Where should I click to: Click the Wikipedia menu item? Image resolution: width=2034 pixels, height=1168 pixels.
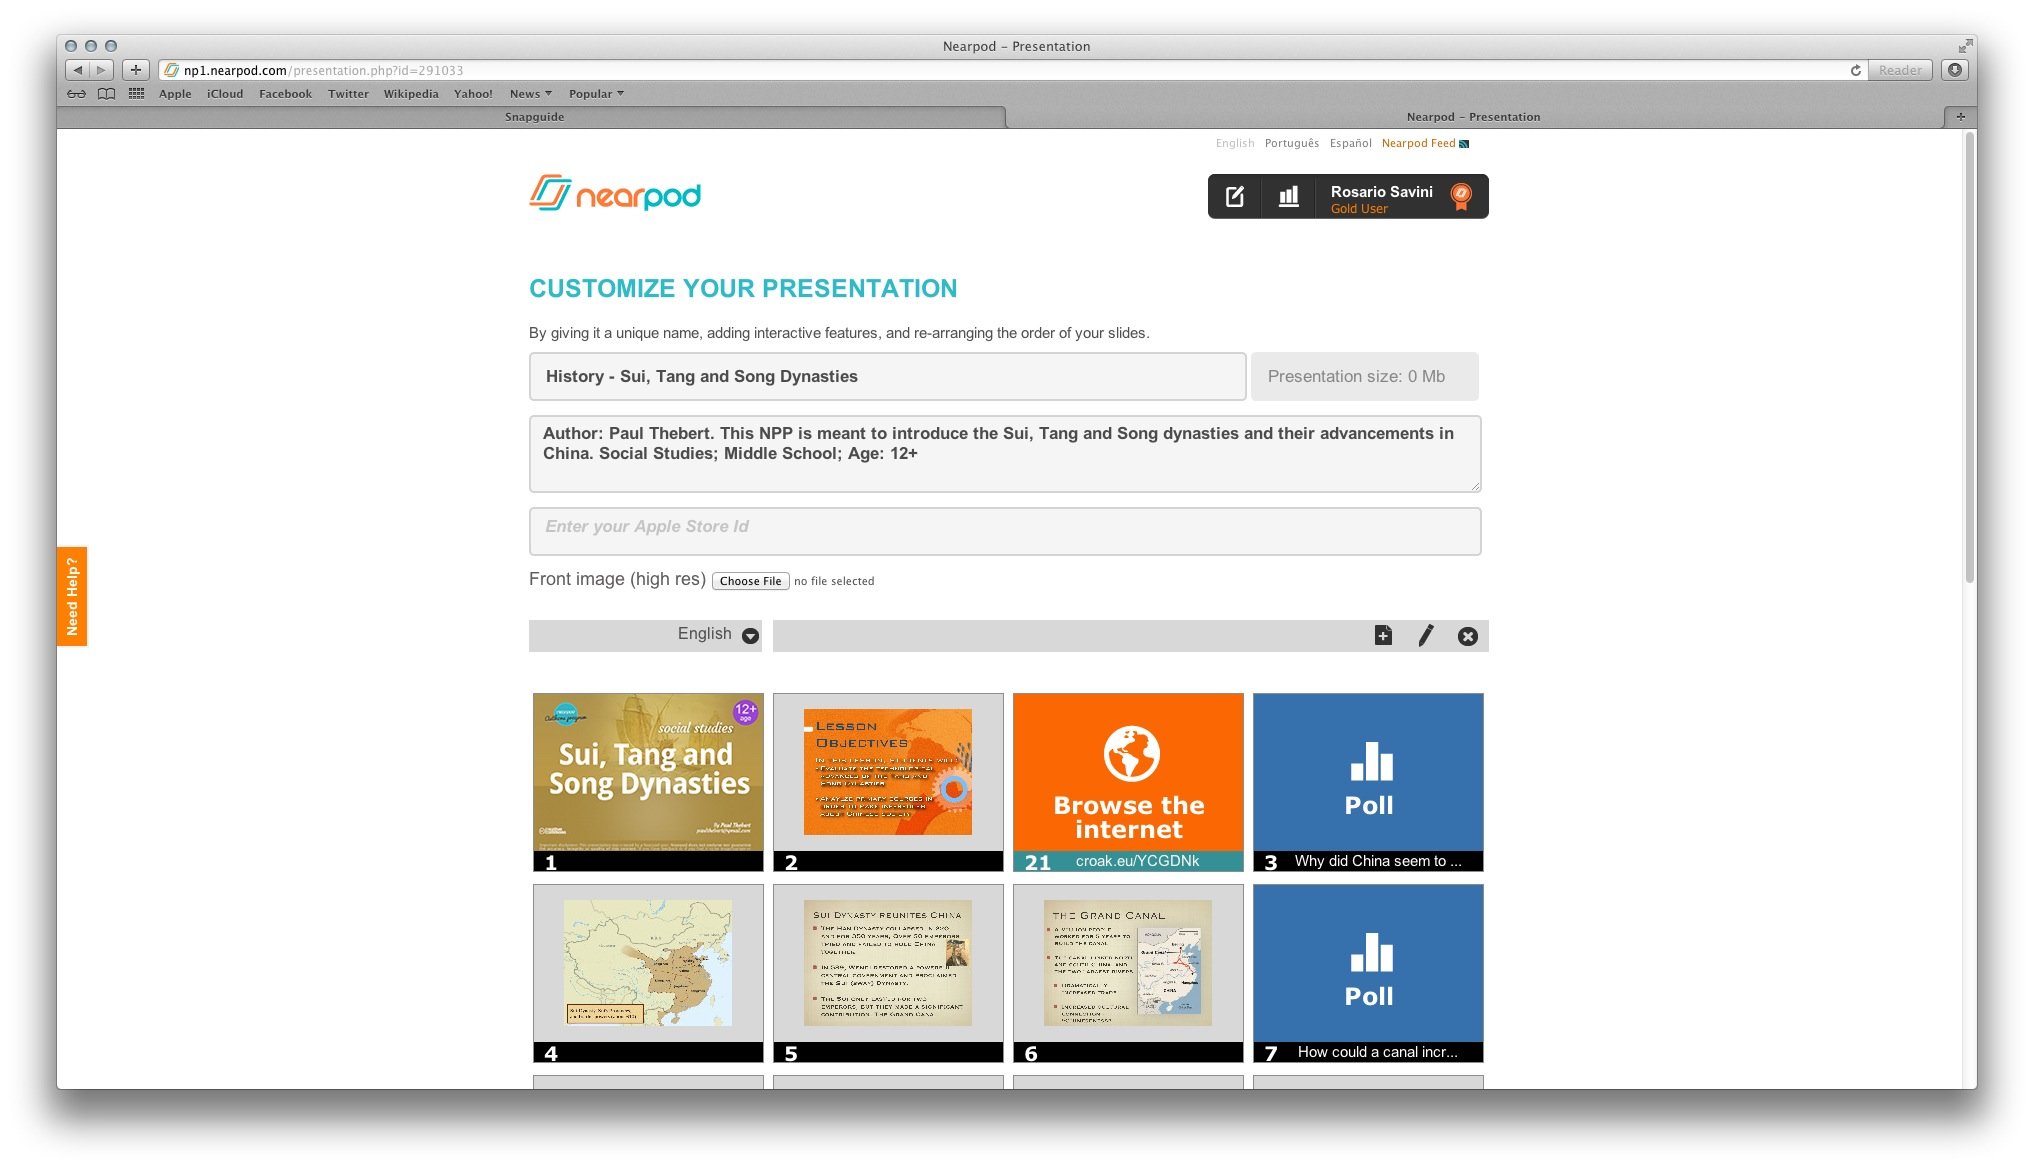[x=409, y=94]
